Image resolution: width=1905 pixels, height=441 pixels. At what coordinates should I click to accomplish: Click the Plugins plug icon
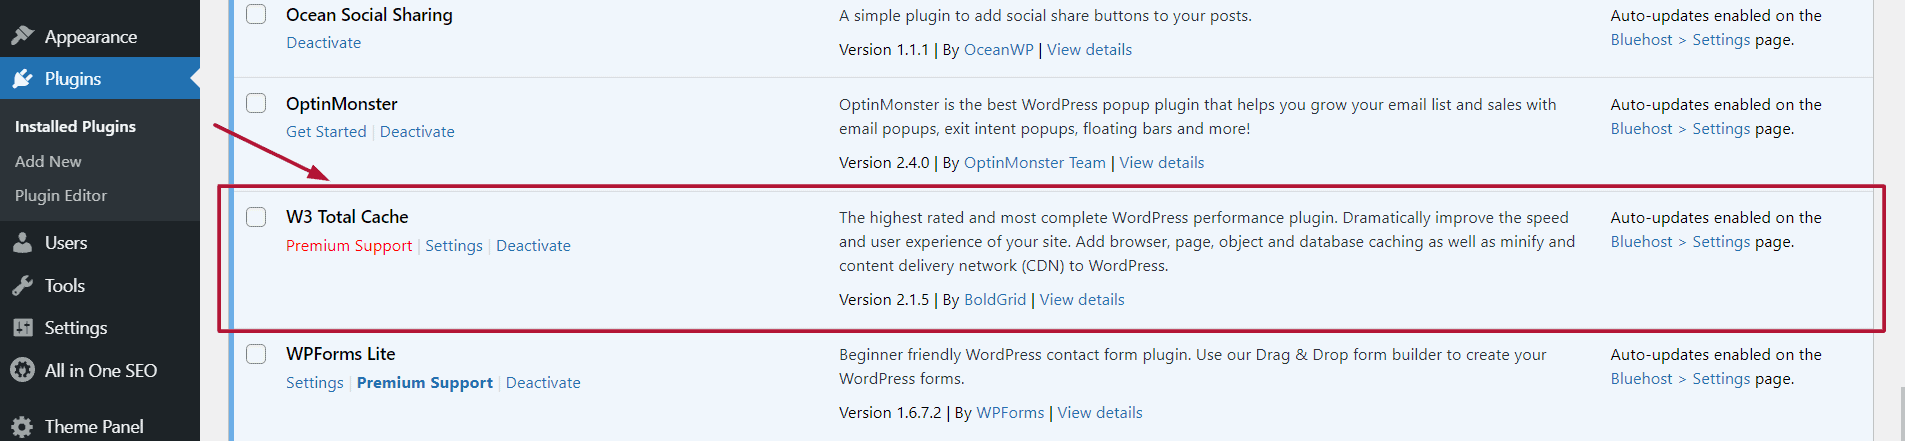coord(22,79)
